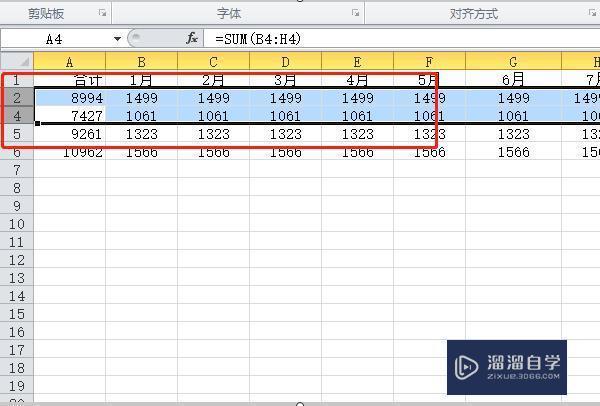600x406 pixels.
Task: Click the 1499 cell in column D
Action: click(285, 98)
